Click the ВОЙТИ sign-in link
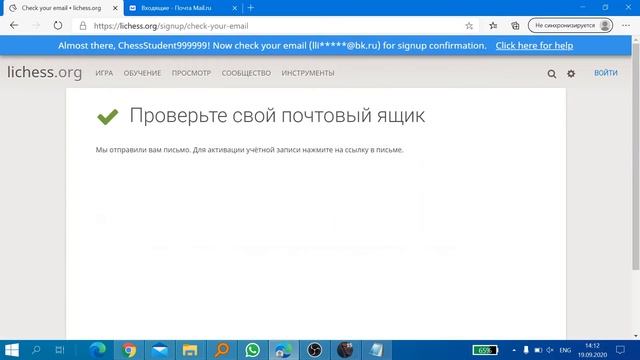 coord(606,73)
